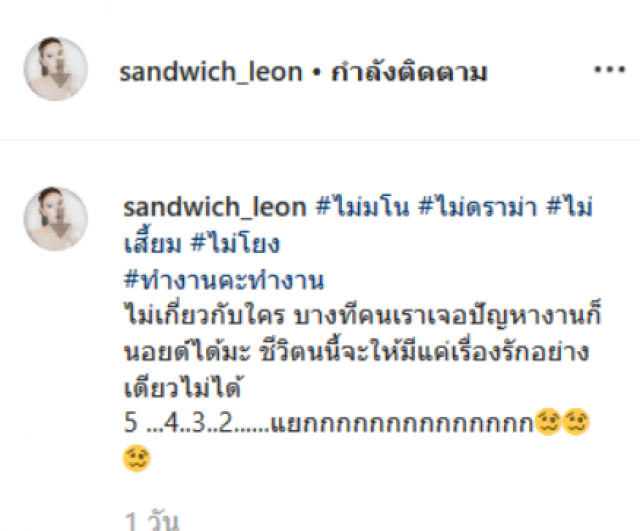Click the lone woozy emoji on last line
This screenshot has width=640, height=531.
click(x=137, y=458)
